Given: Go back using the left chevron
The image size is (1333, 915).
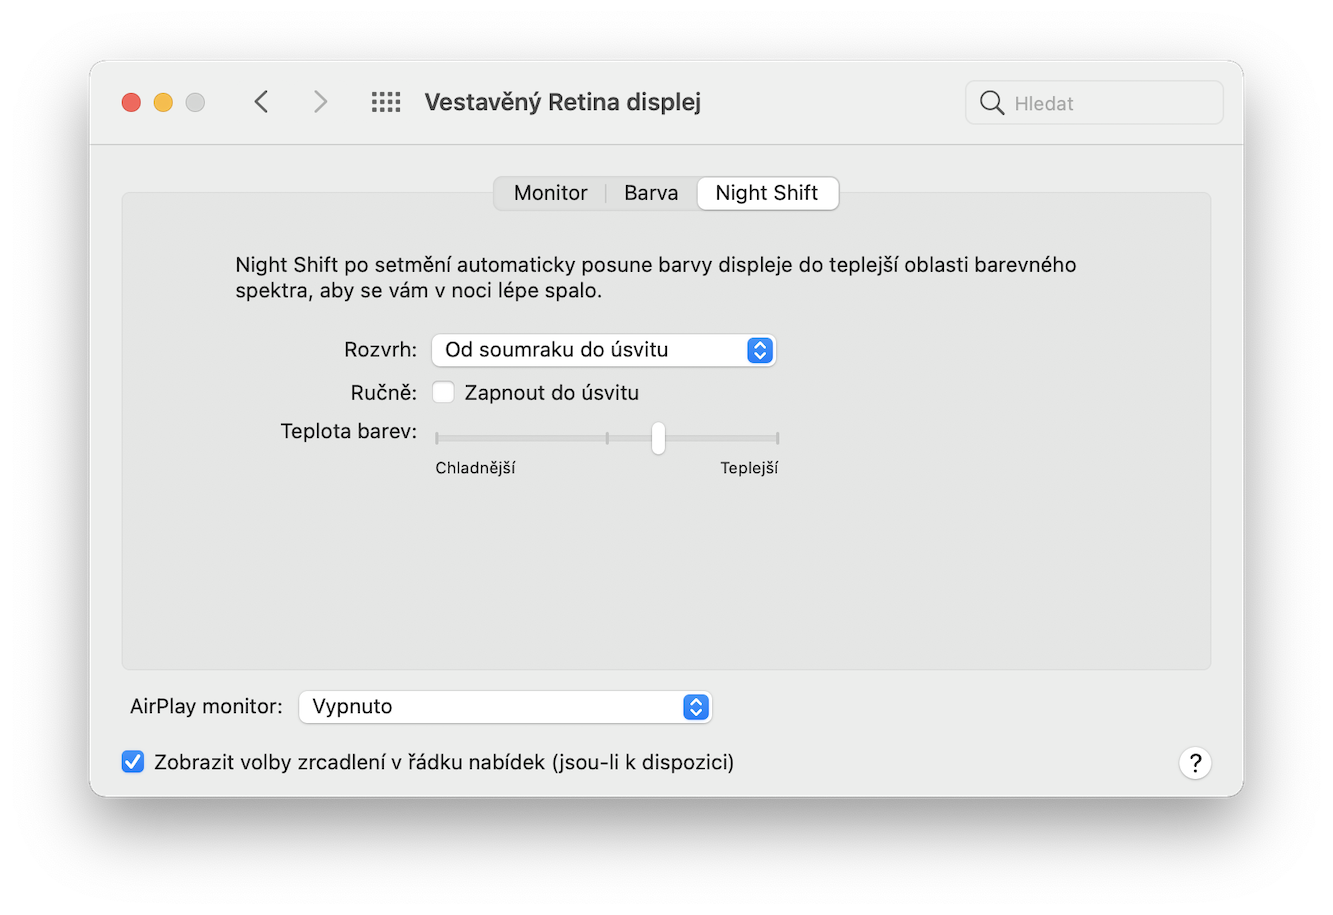Looking at the screenshot, I should 261,102.
